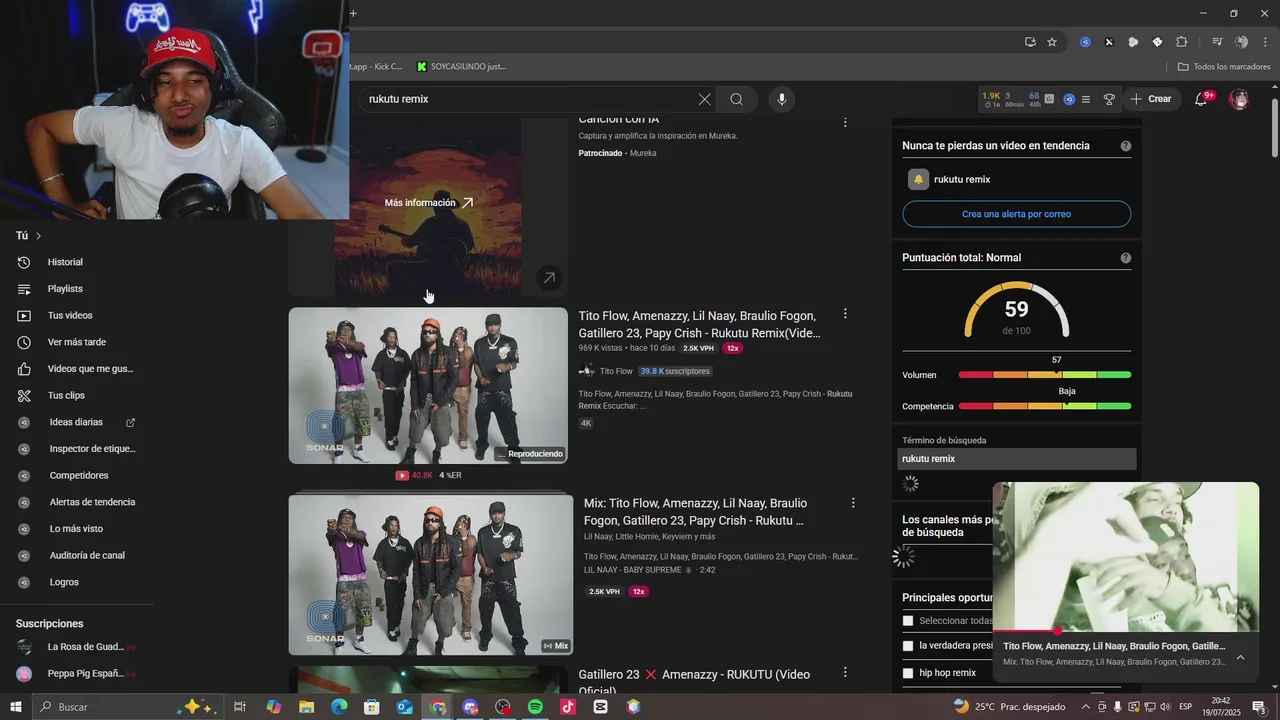The image size is (1280, 720).
Task: Tick the Seleccionar todas checkbox
Action: tap(908, 621)
